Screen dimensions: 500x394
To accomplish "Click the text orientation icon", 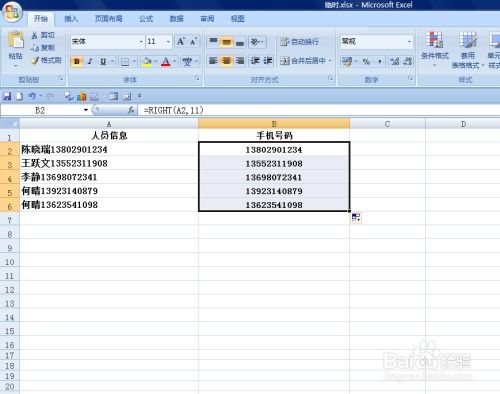I will tap(255, 42).
